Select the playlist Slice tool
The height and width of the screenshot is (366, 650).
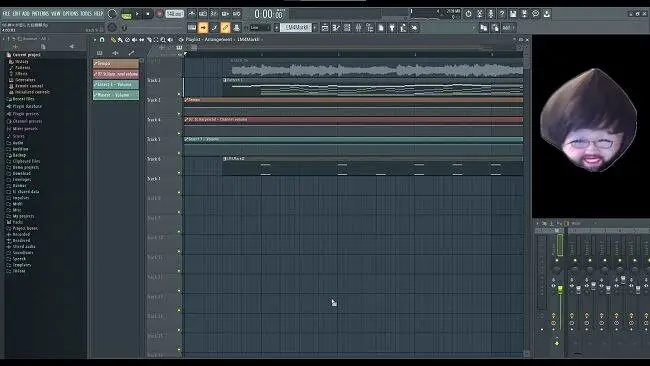[149, 40]
